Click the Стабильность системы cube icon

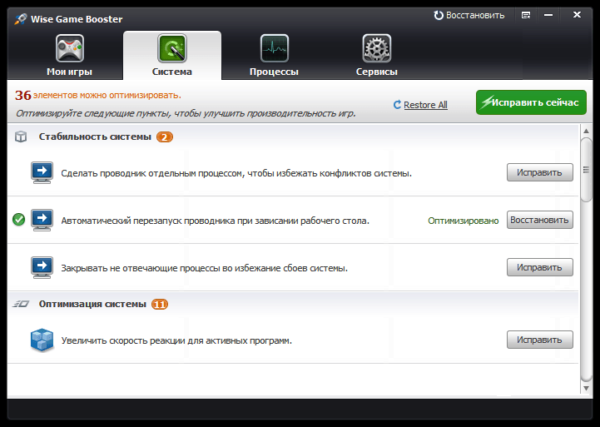[21, 137]
